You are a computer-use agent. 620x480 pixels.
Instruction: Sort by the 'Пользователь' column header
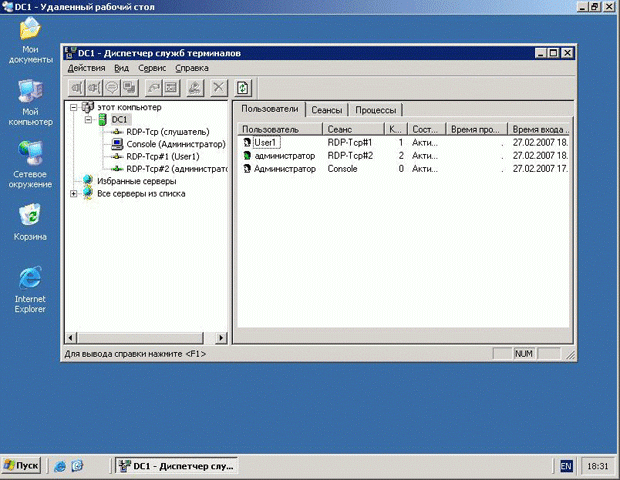[280, 129]
